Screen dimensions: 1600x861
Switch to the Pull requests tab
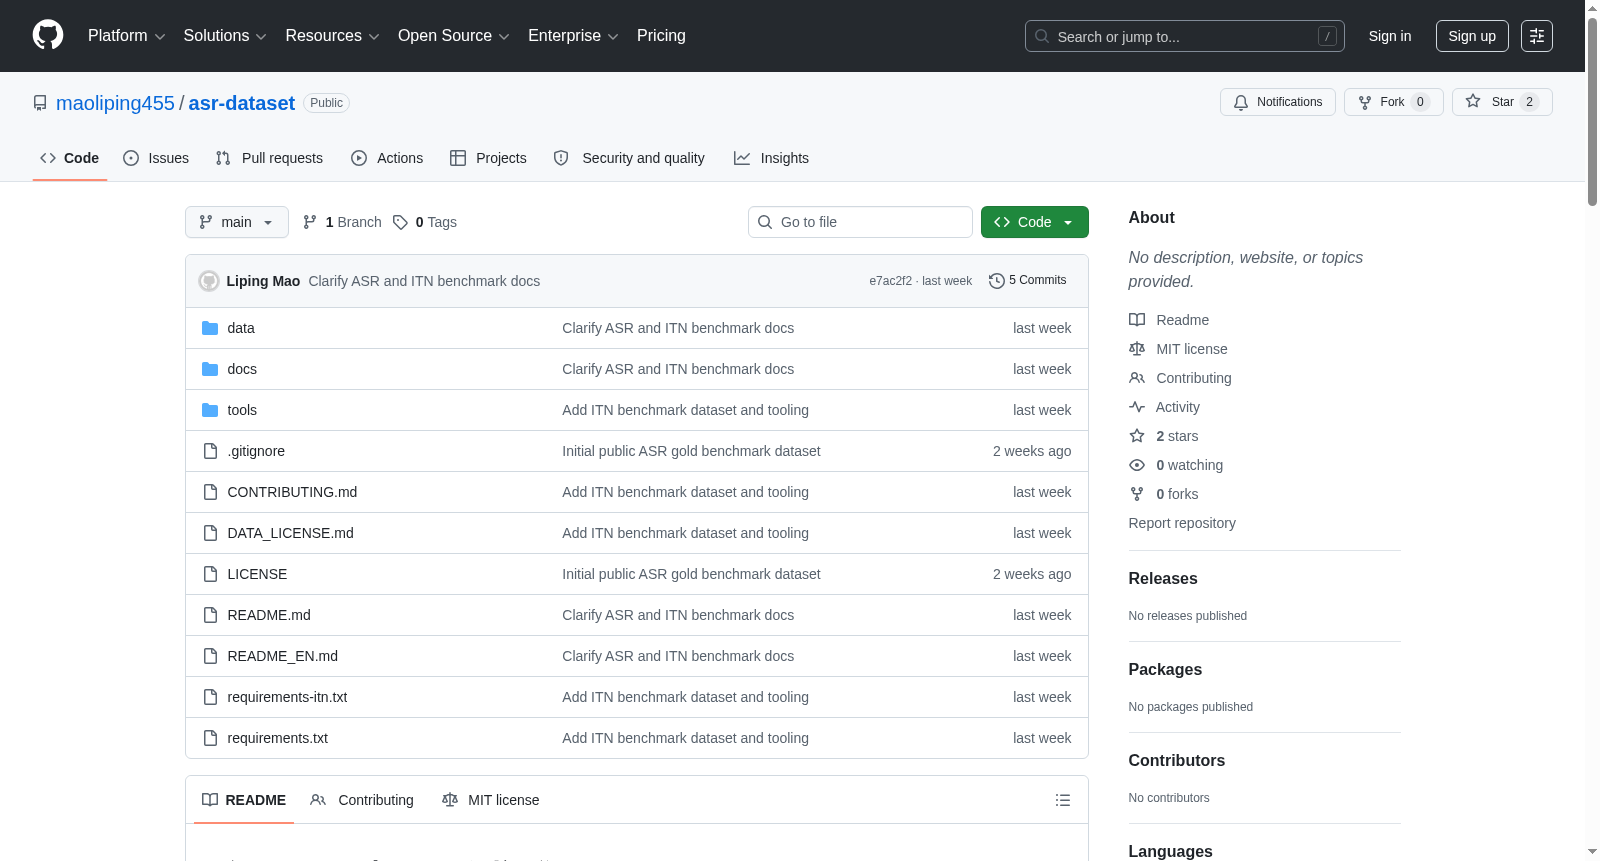click(269, 158)
